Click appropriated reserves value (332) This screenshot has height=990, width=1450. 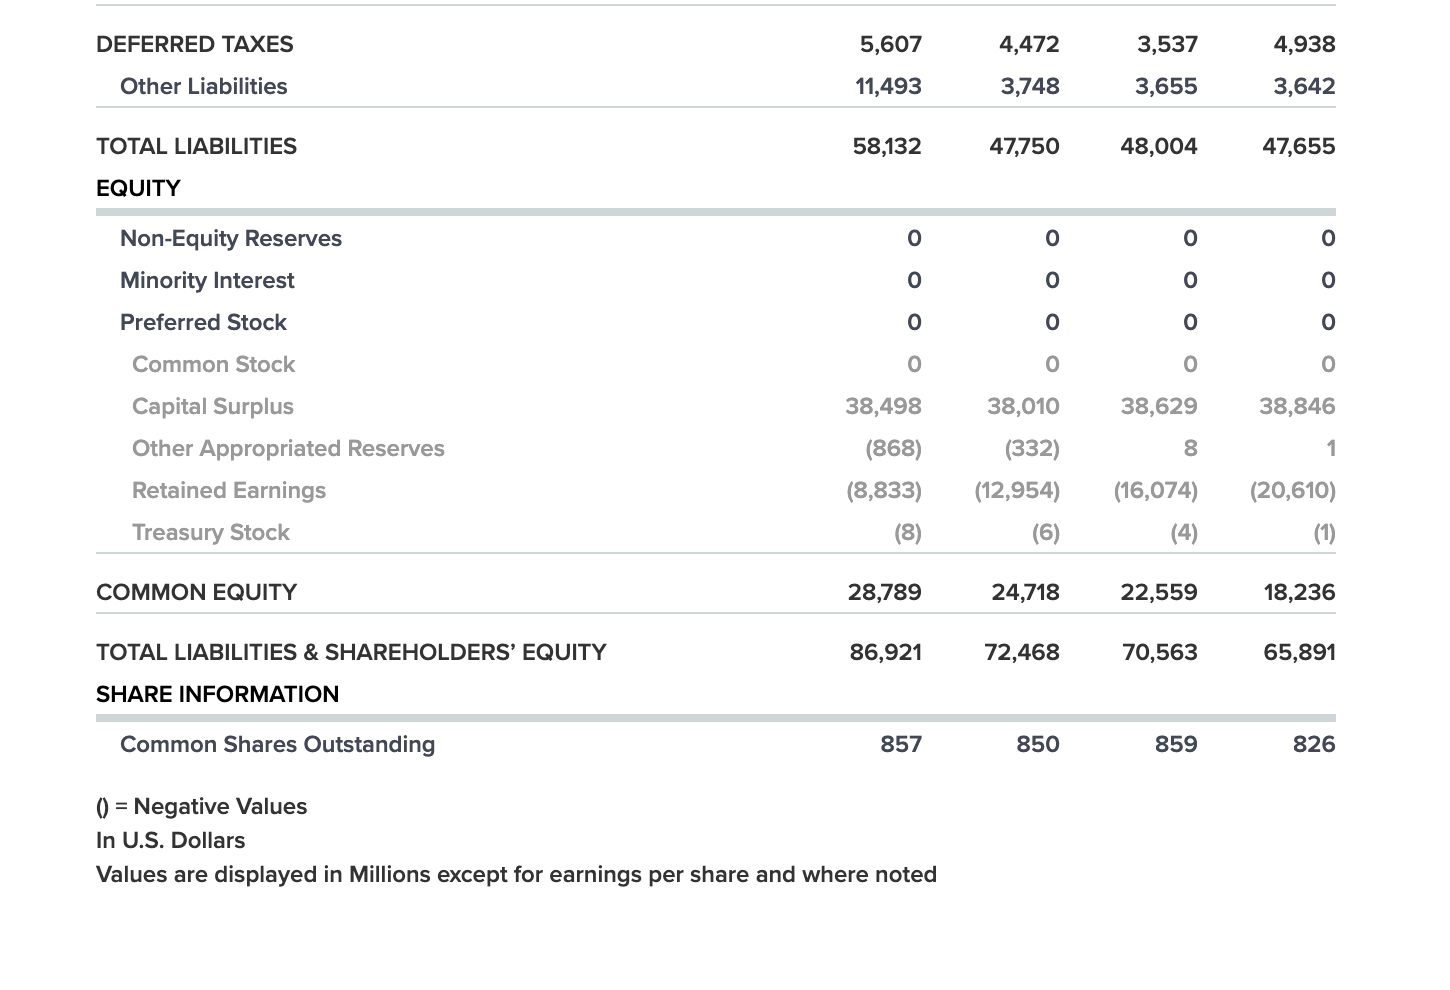point(1033,448)
